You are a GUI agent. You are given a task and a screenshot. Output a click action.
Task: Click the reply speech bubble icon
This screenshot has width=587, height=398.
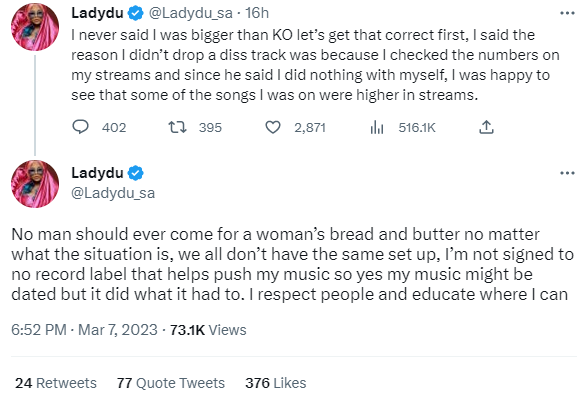click(80, 127)
